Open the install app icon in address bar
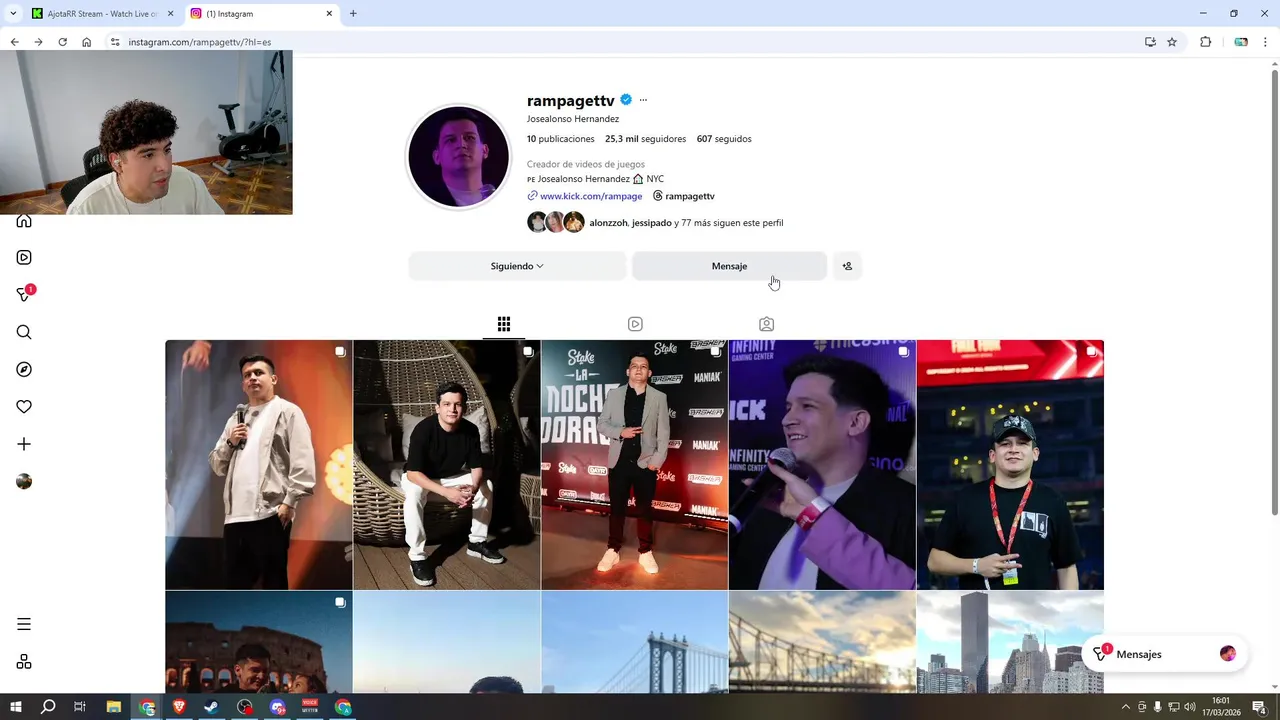Viewport: 1280px width, 720px height. pos(1150,42)
